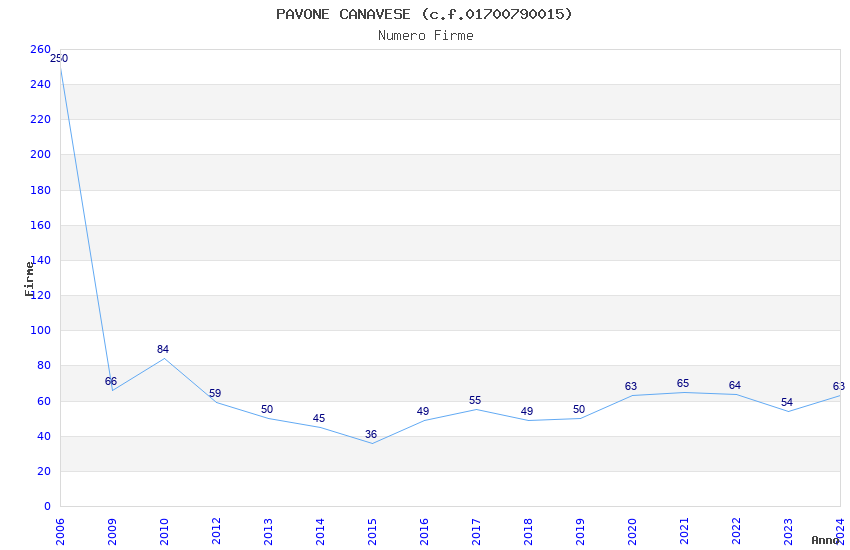Screen dimensions: 850x550
Task: Click the vertical Firme axis title
Action: pyautogui.click(x=29, y=279)
